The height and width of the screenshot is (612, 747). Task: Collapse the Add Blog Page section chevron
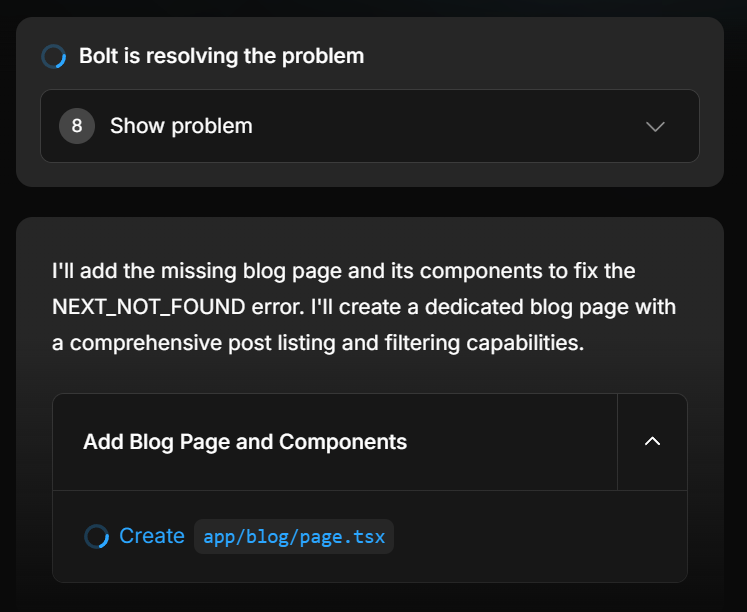[653, 441]
